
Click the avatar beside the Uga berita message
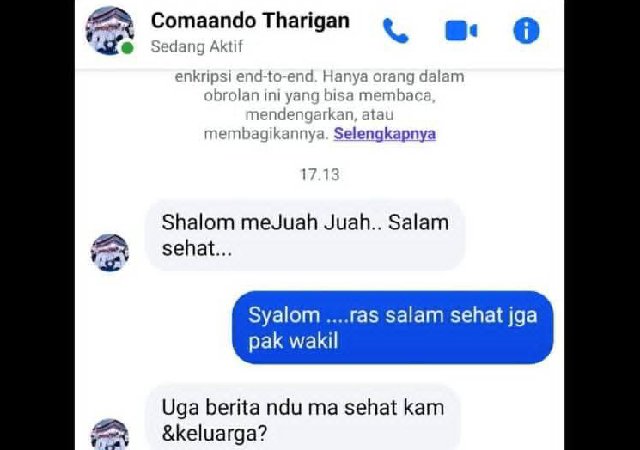tap(109, 434)
